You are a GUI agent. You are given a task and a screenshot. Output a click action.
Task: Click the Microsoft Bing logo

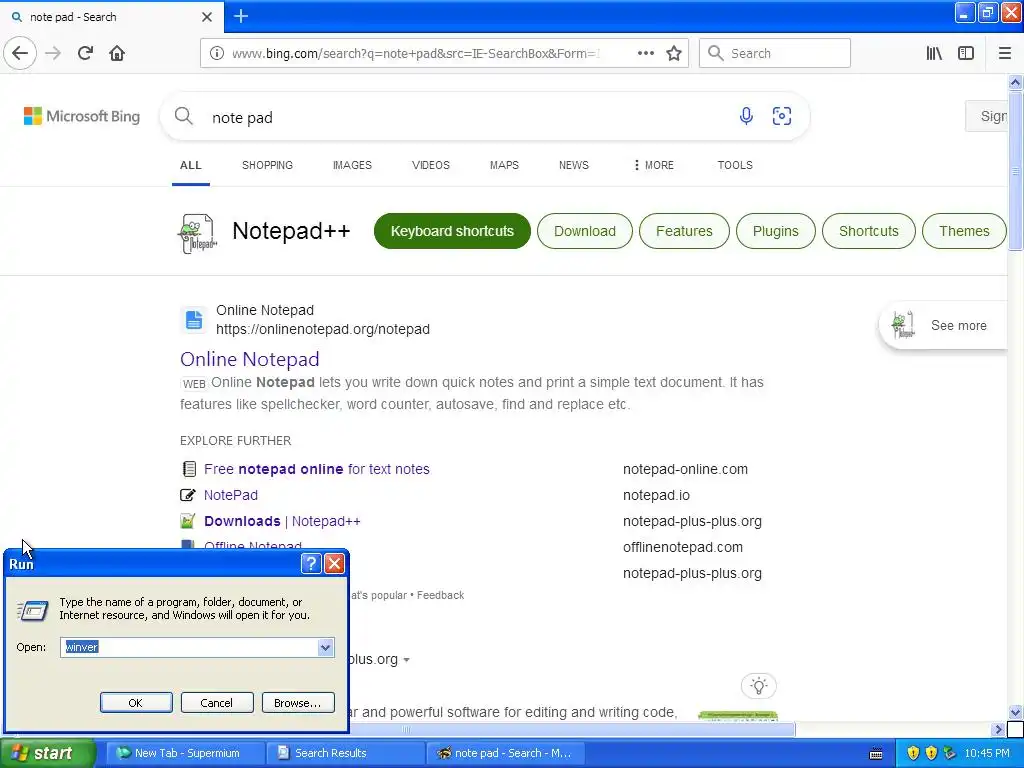(x=82, y=116)
